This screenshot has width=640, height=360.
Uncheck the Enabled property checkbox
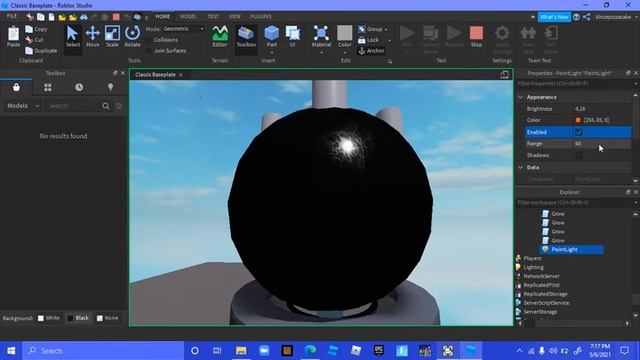click(578, 132)
